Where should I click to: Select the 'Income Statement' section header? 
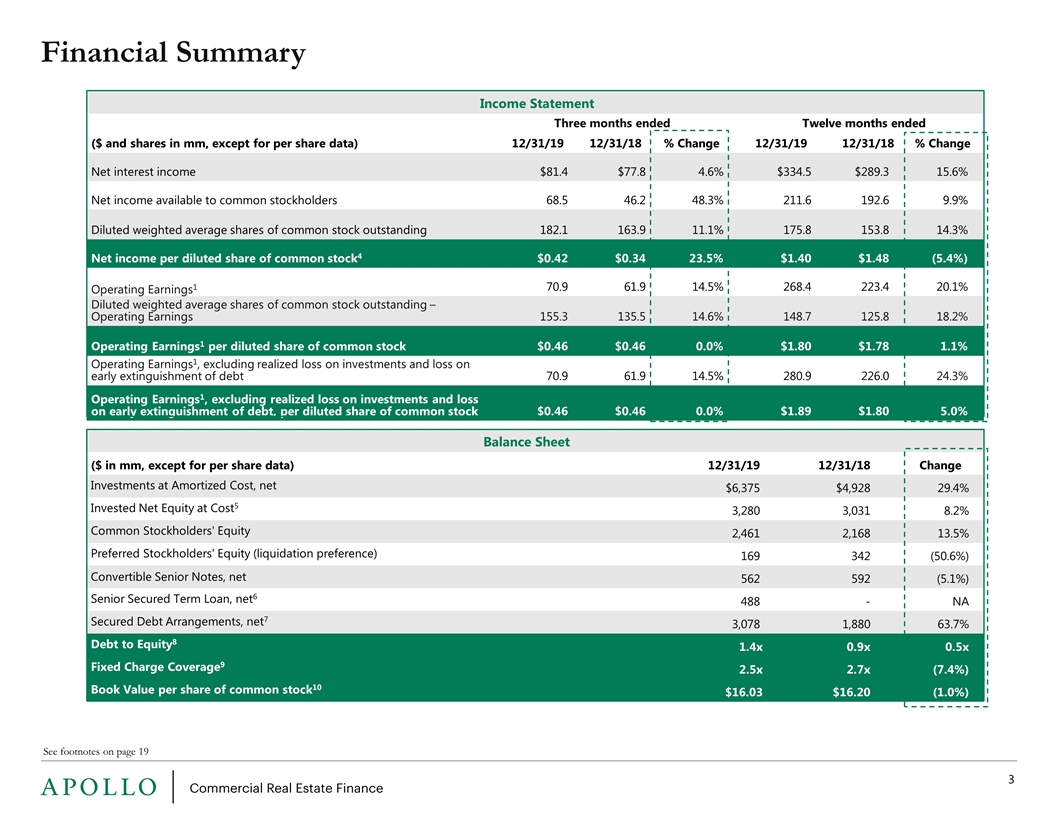(536, 104)
